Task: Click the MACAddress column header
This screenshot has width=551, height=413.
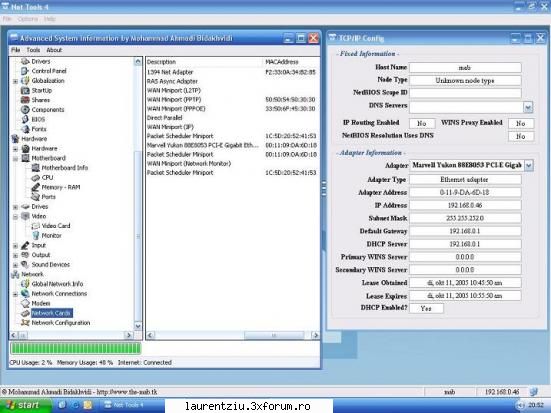Action: [x=291, y=62]
